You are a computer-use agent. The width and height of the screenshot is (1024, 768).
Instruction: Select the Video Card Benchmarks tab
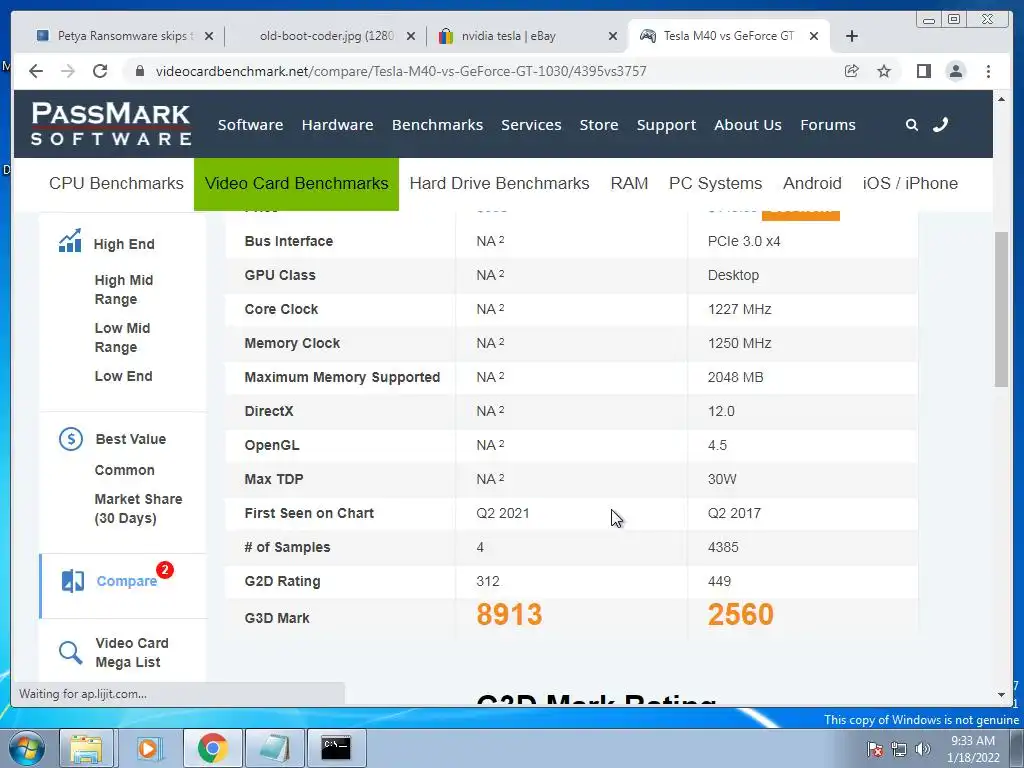(x=296, y=184)
